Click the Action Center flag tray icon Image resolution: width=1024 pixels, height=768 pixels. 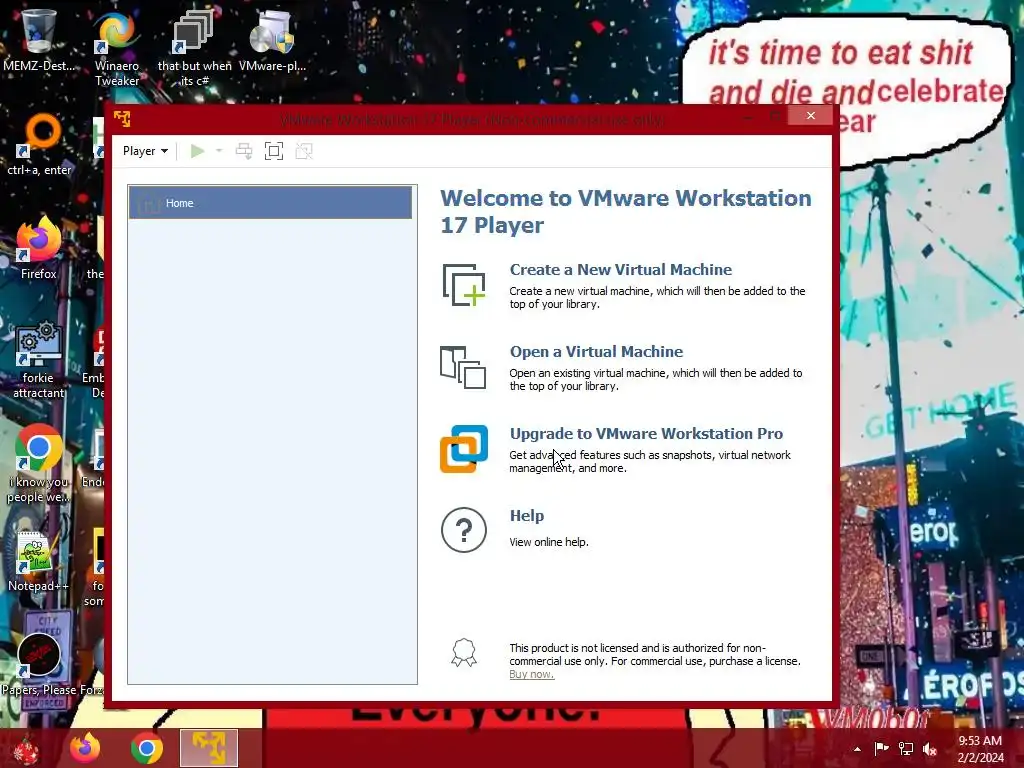[x=882, y=749]
